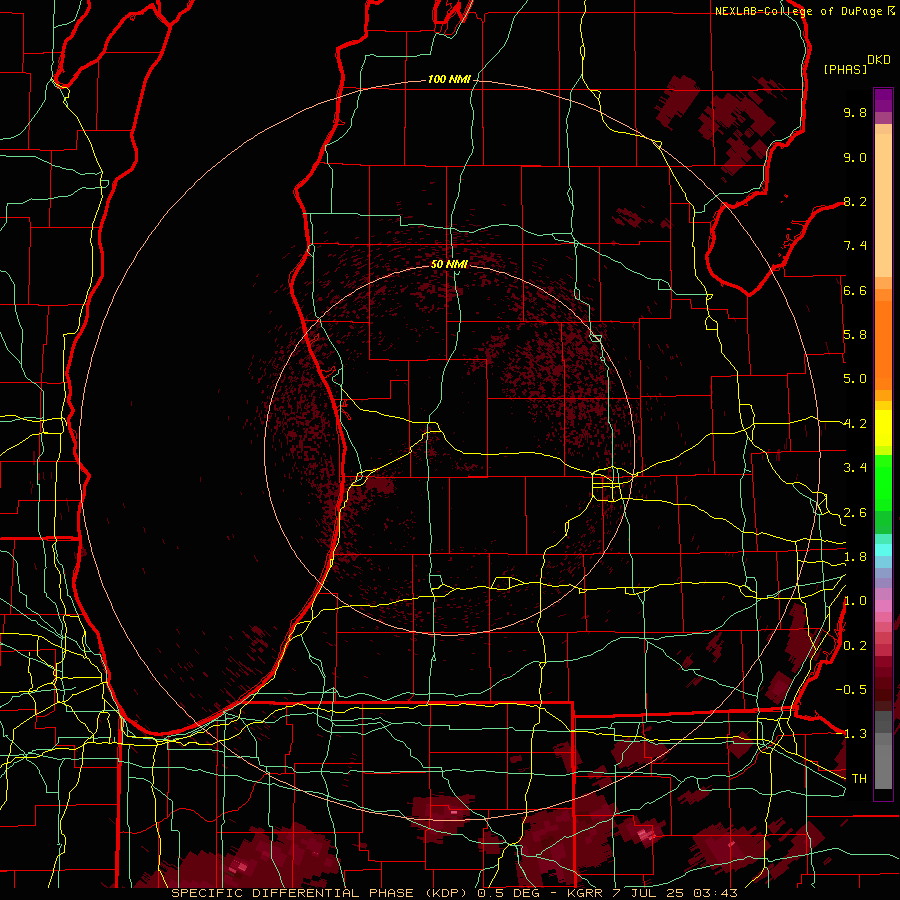Select the -0.5 scale value

pyautogui.click(x=851, y=690)
